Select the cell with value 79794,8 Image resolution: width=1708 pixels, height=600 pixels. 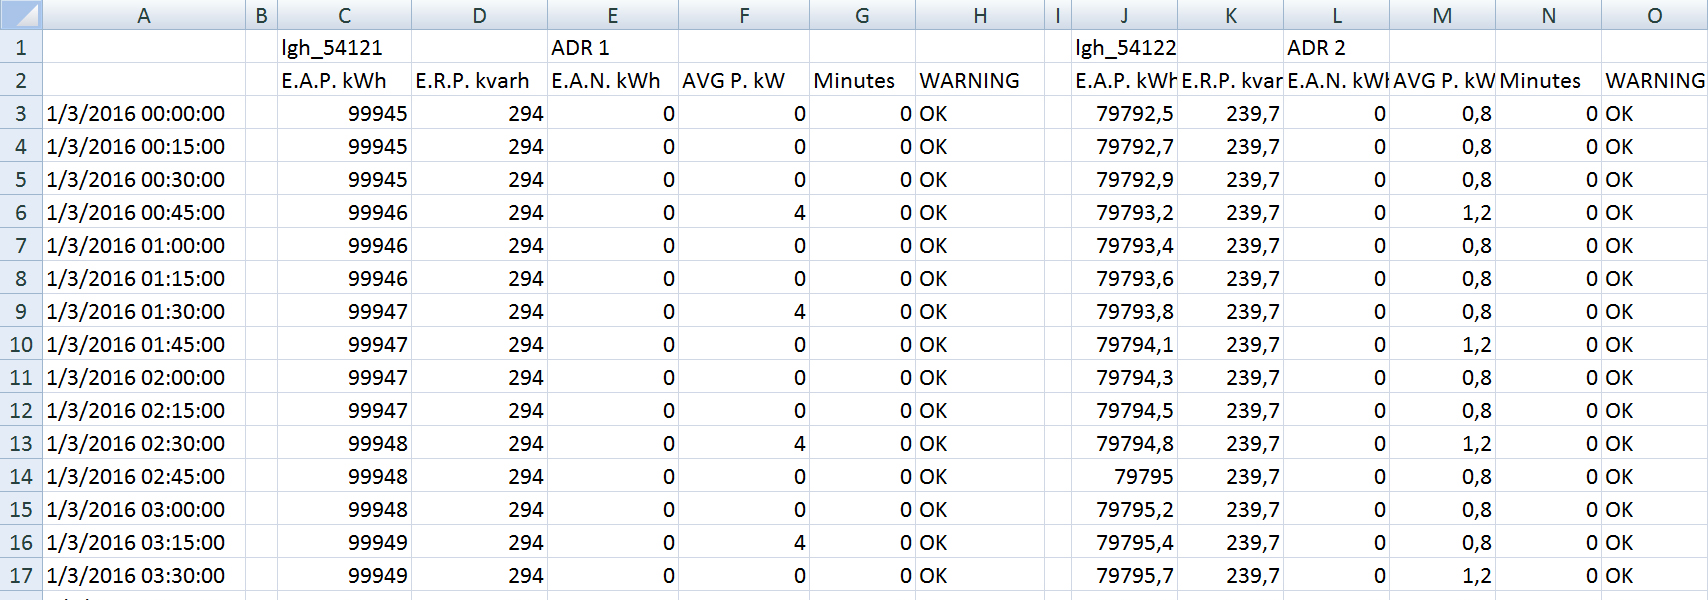pos(1124,443)
